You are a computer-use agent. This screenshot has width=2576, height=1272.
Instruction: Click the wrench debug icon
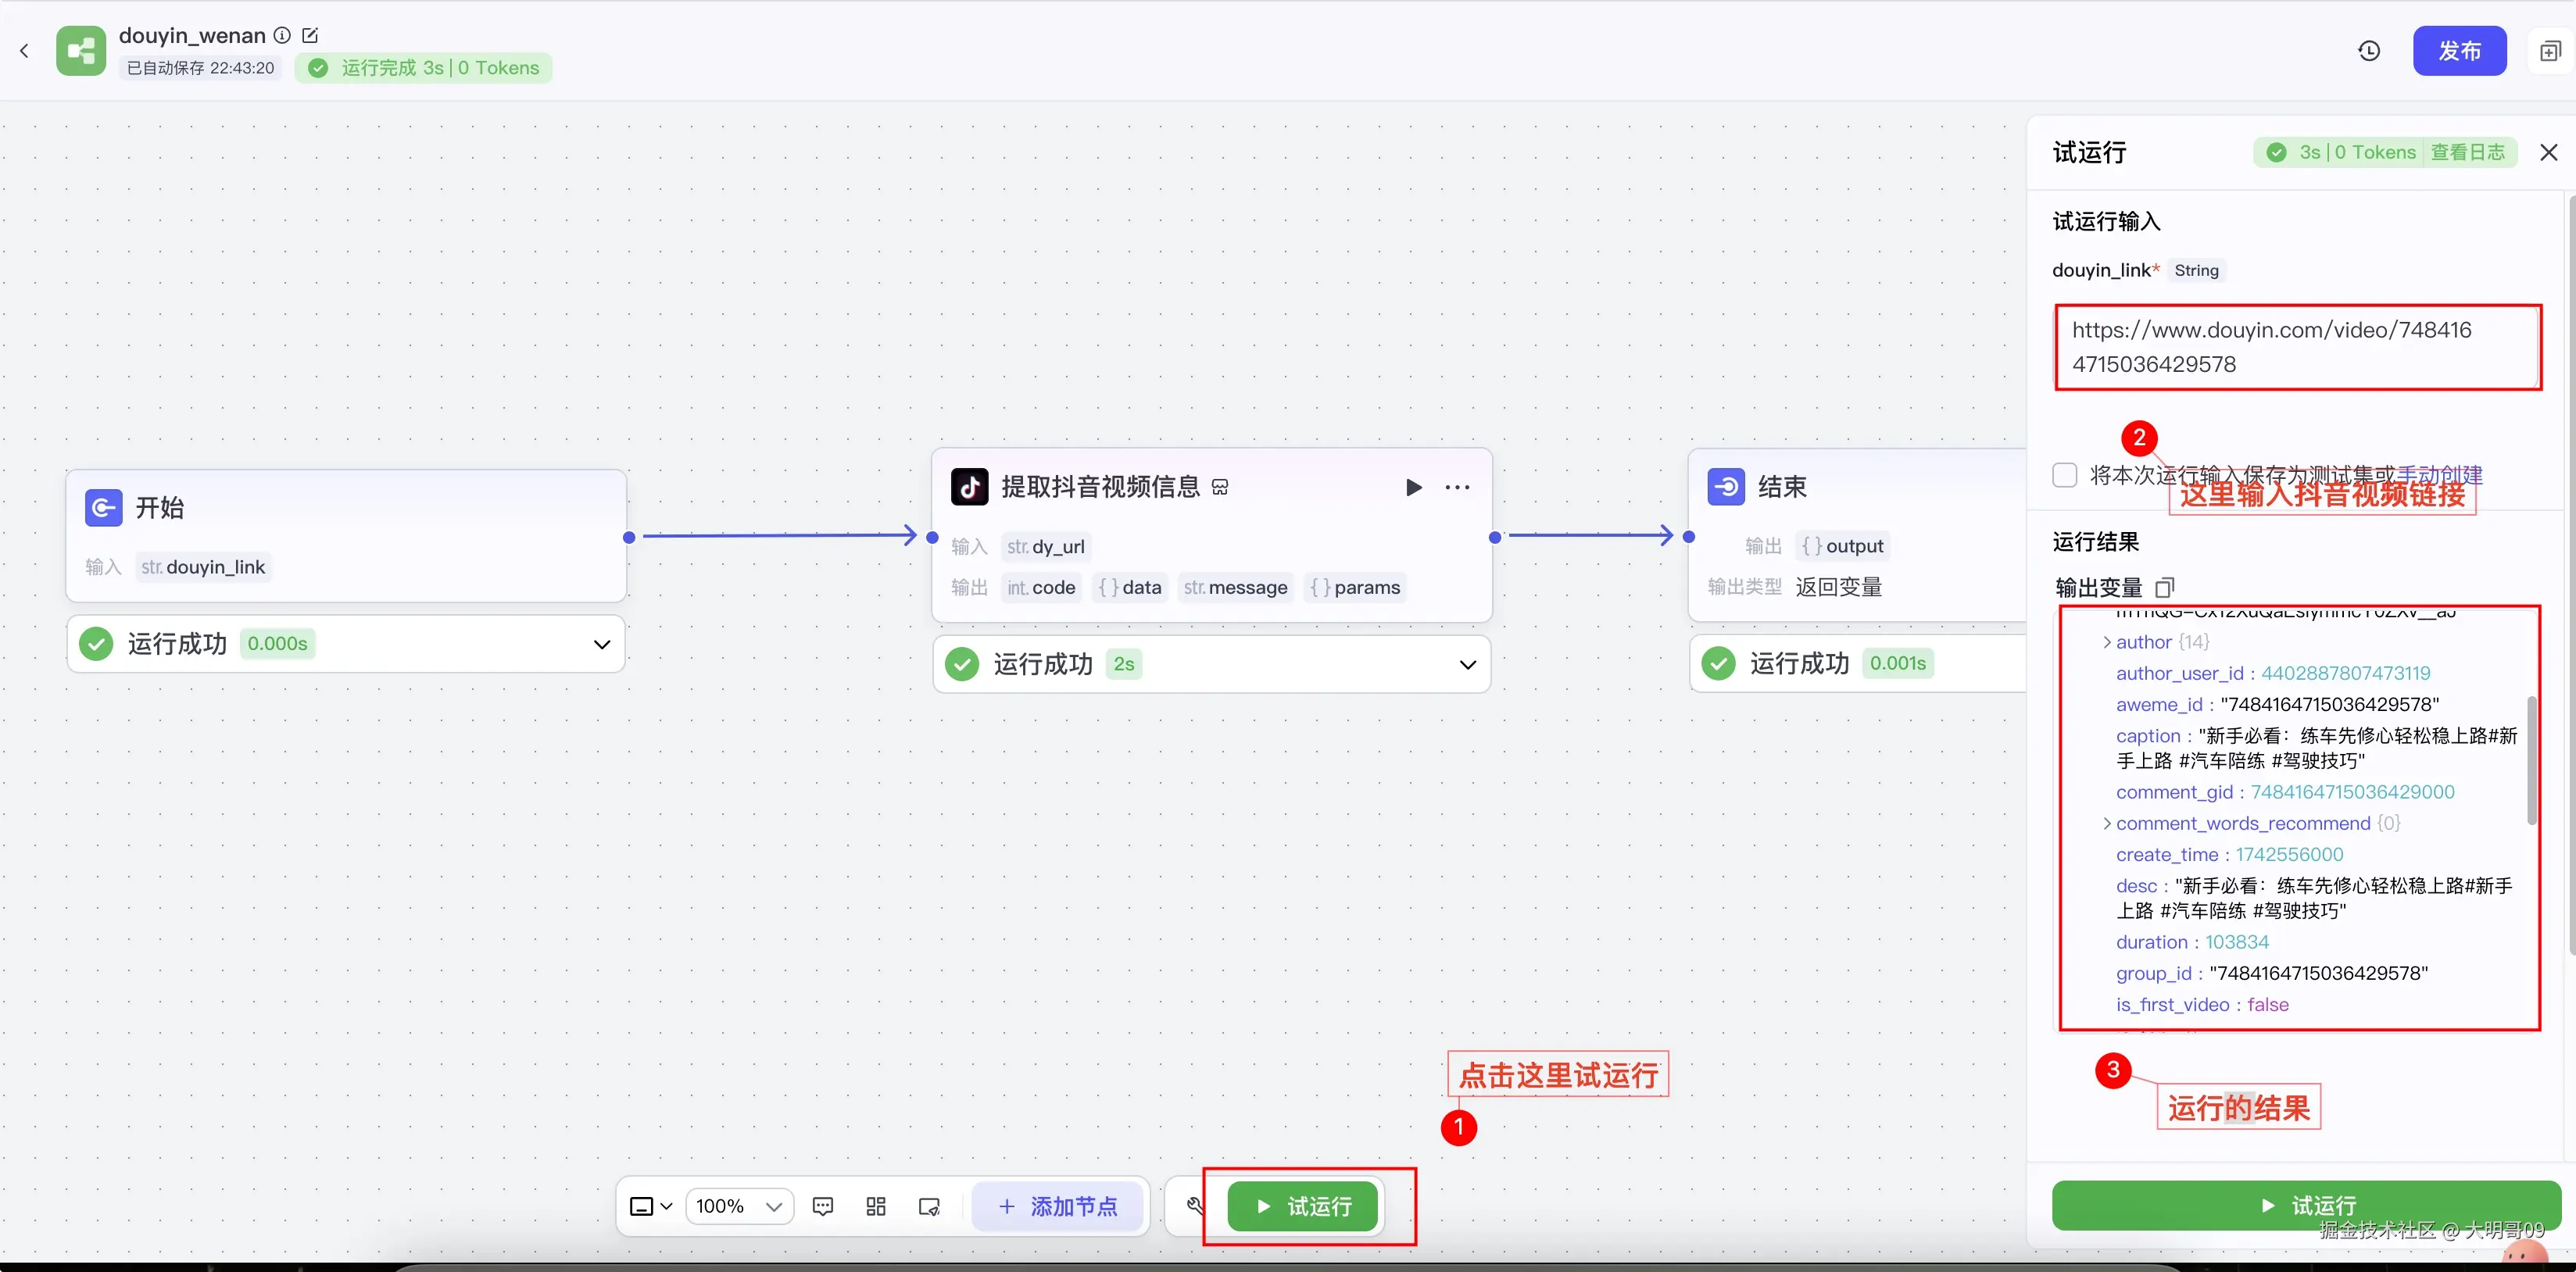click(1195, 1205)
